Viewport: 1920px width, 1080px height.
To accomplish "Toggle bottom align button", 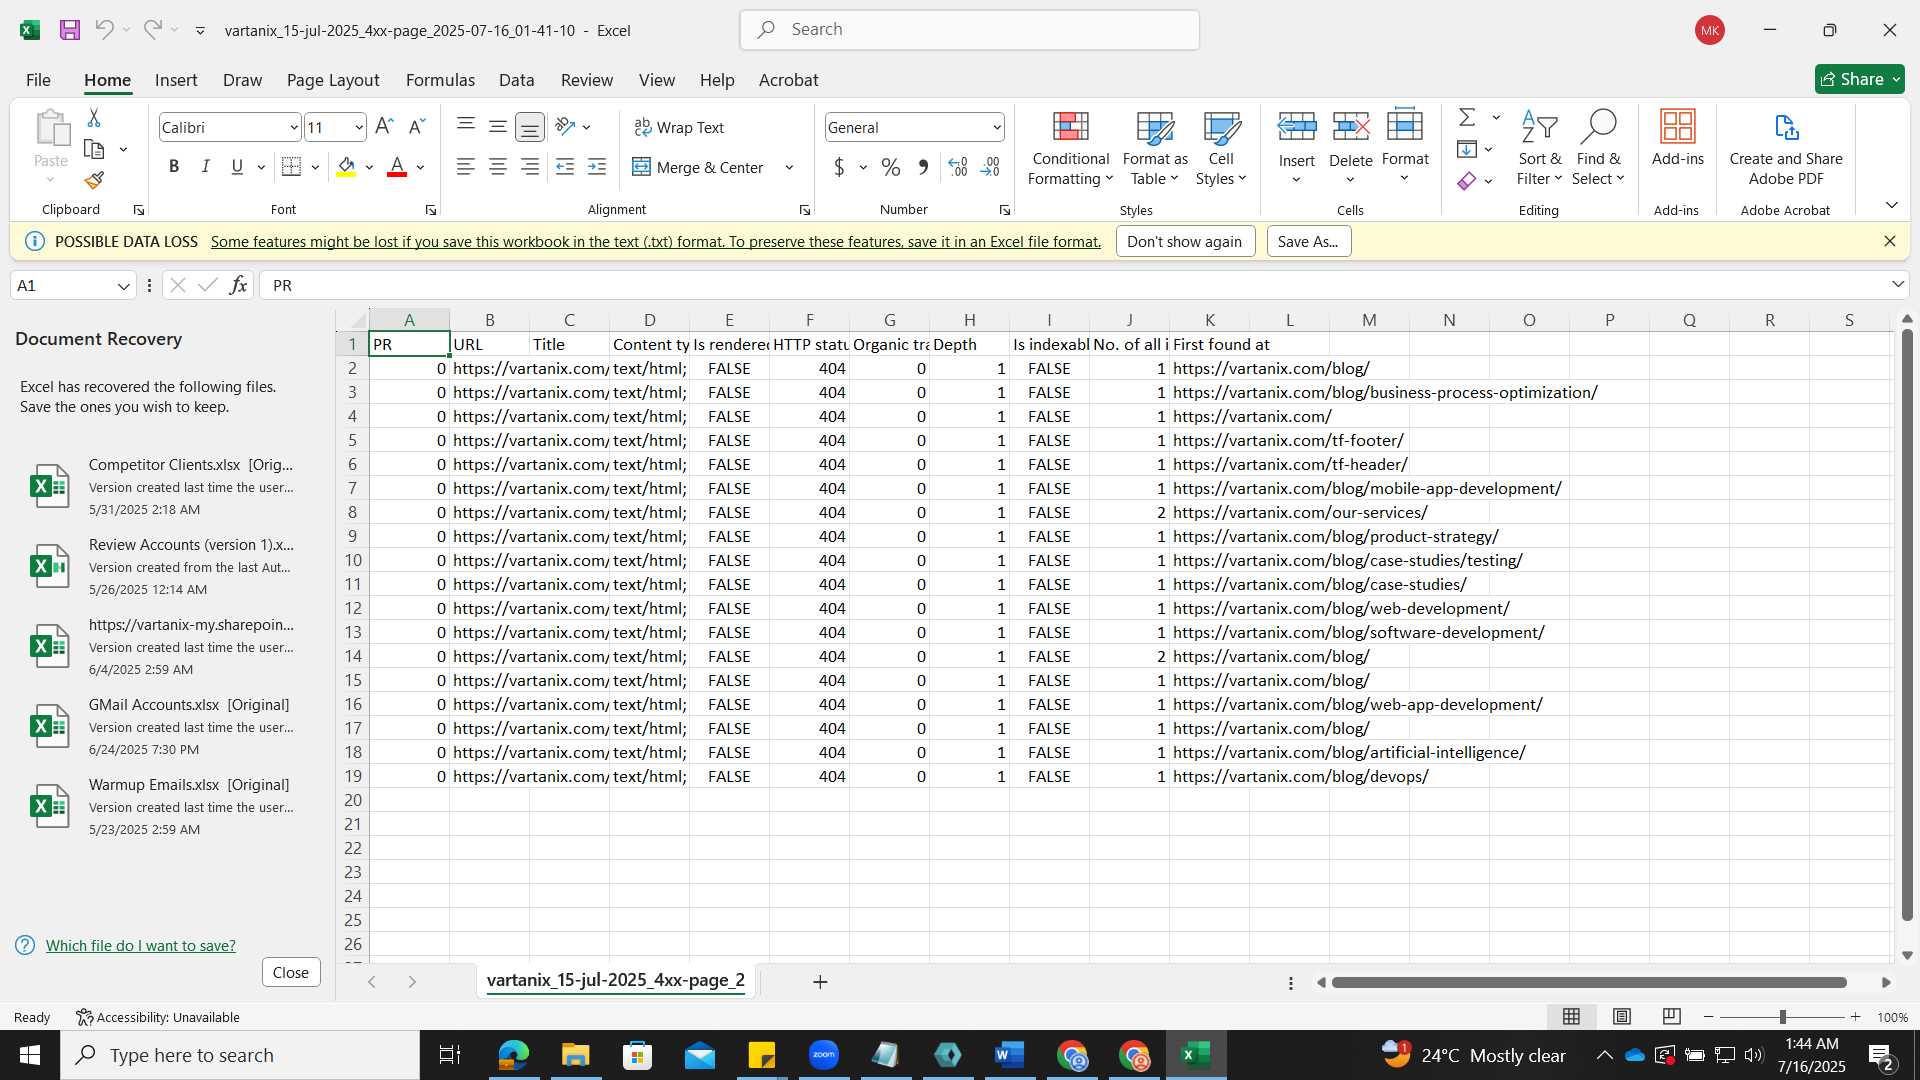I will pos(529,127).
